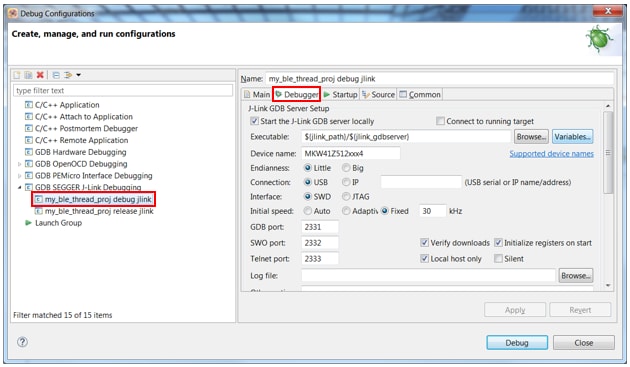The height and width of the screenshot is (367, 630).
Task: Click the Debug button
Action: pyautogui.click(x=517, y=342)
